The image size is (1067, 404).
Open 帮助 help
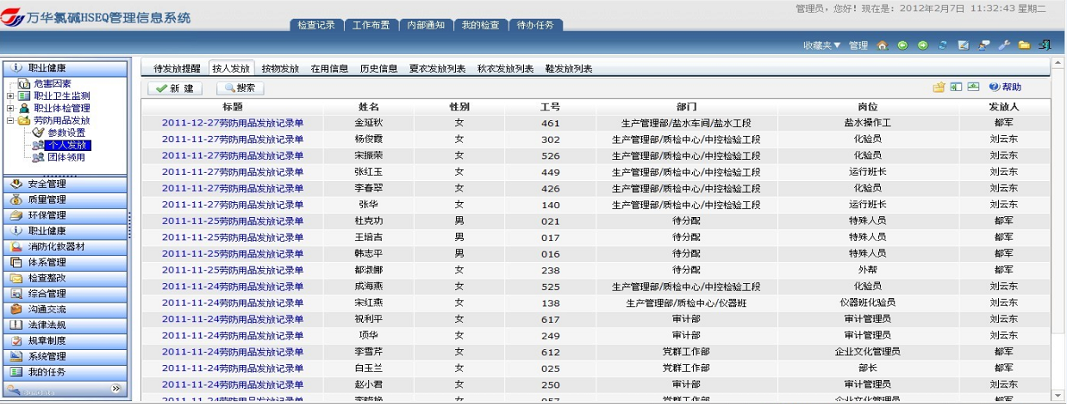[x=1005, y=87]
